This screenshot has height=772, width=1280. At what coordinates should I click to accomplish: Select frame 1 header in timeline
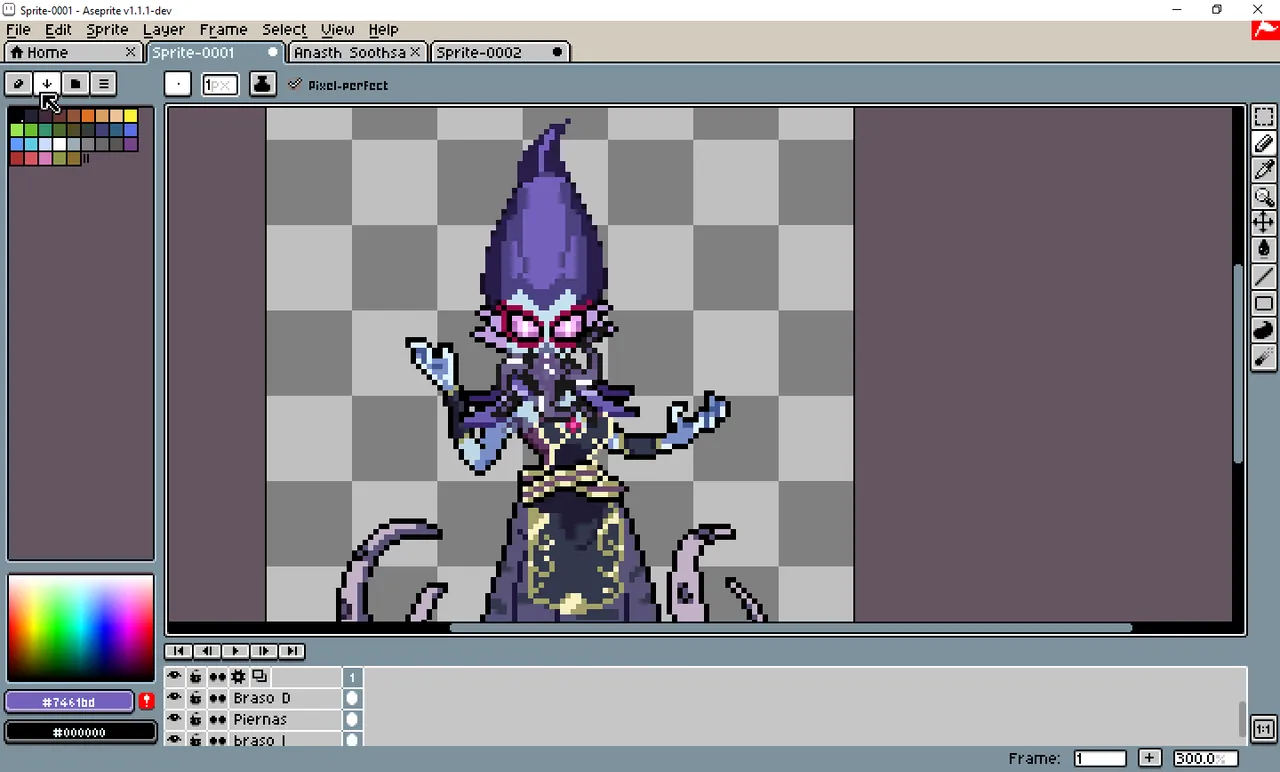[x=352, y=677]
